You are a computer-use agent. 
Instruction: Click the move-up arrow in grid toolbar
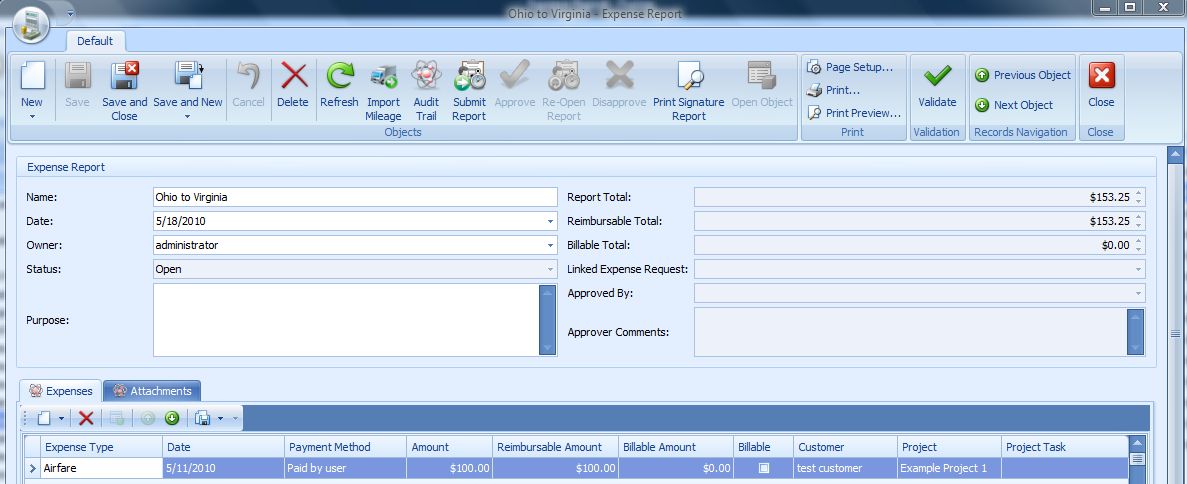pyautogui.click(x=148, y=418)
